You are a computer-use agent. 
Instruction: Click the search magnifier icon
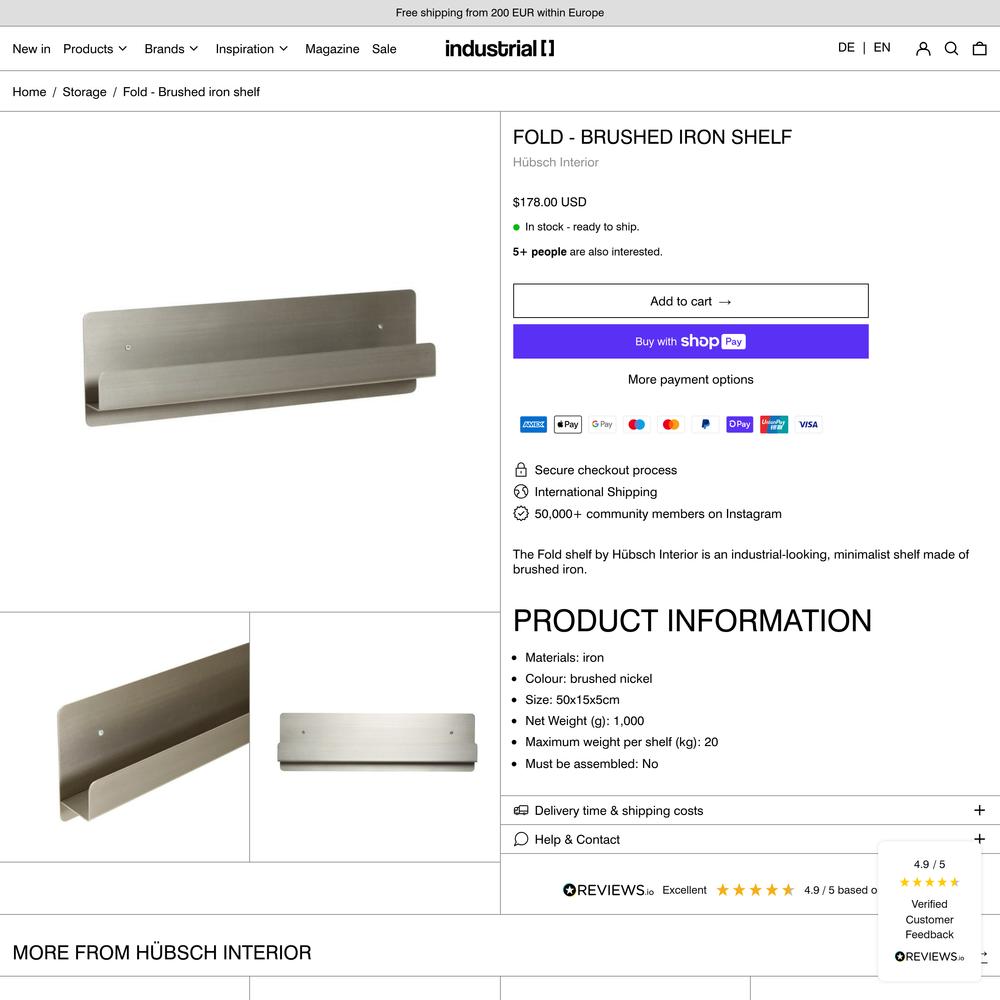(951, 48)
